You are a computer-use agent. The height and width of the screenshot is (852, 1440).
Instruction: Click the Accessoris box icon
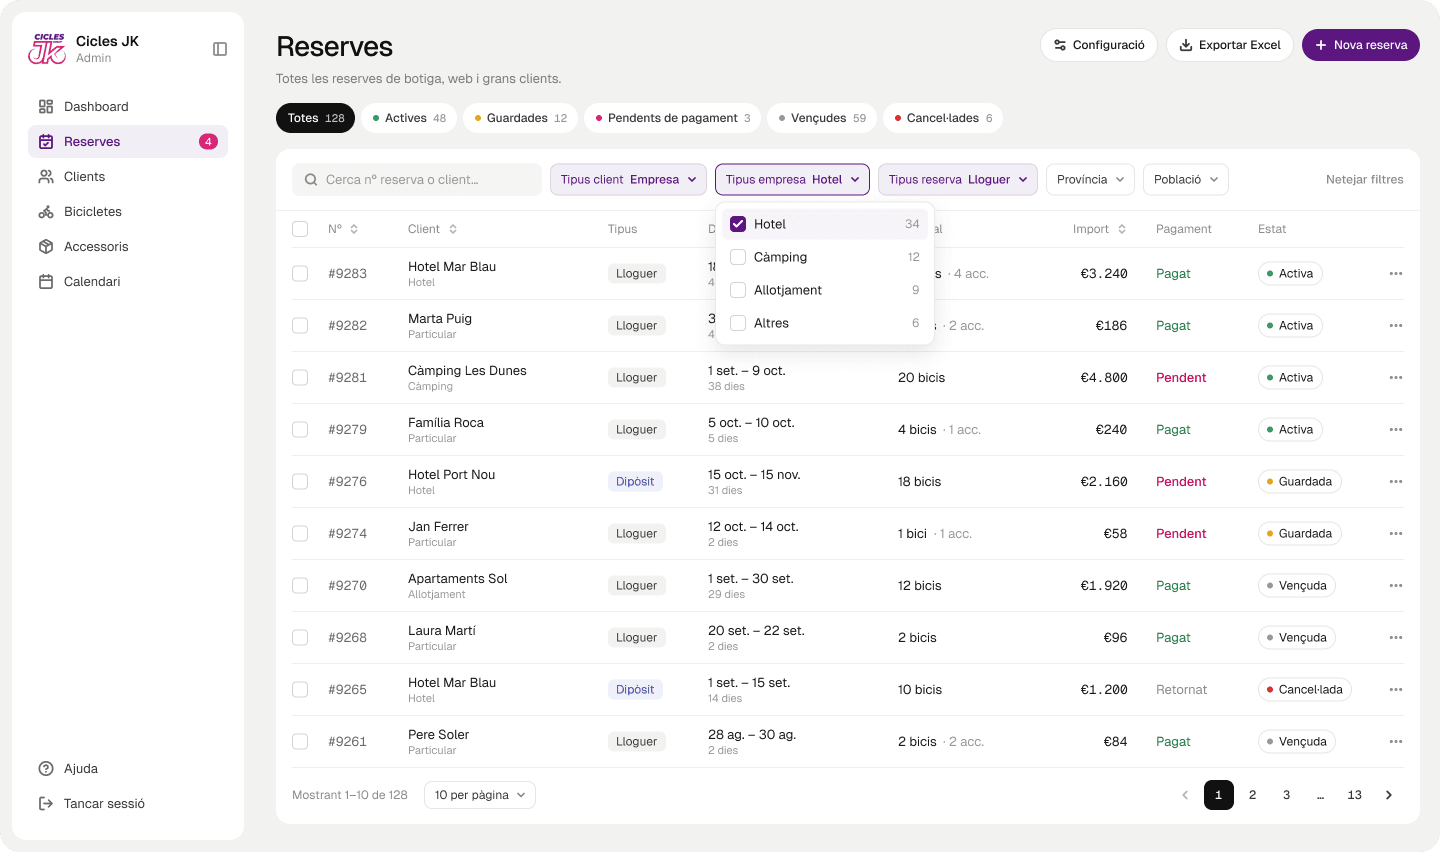point(46,247)
